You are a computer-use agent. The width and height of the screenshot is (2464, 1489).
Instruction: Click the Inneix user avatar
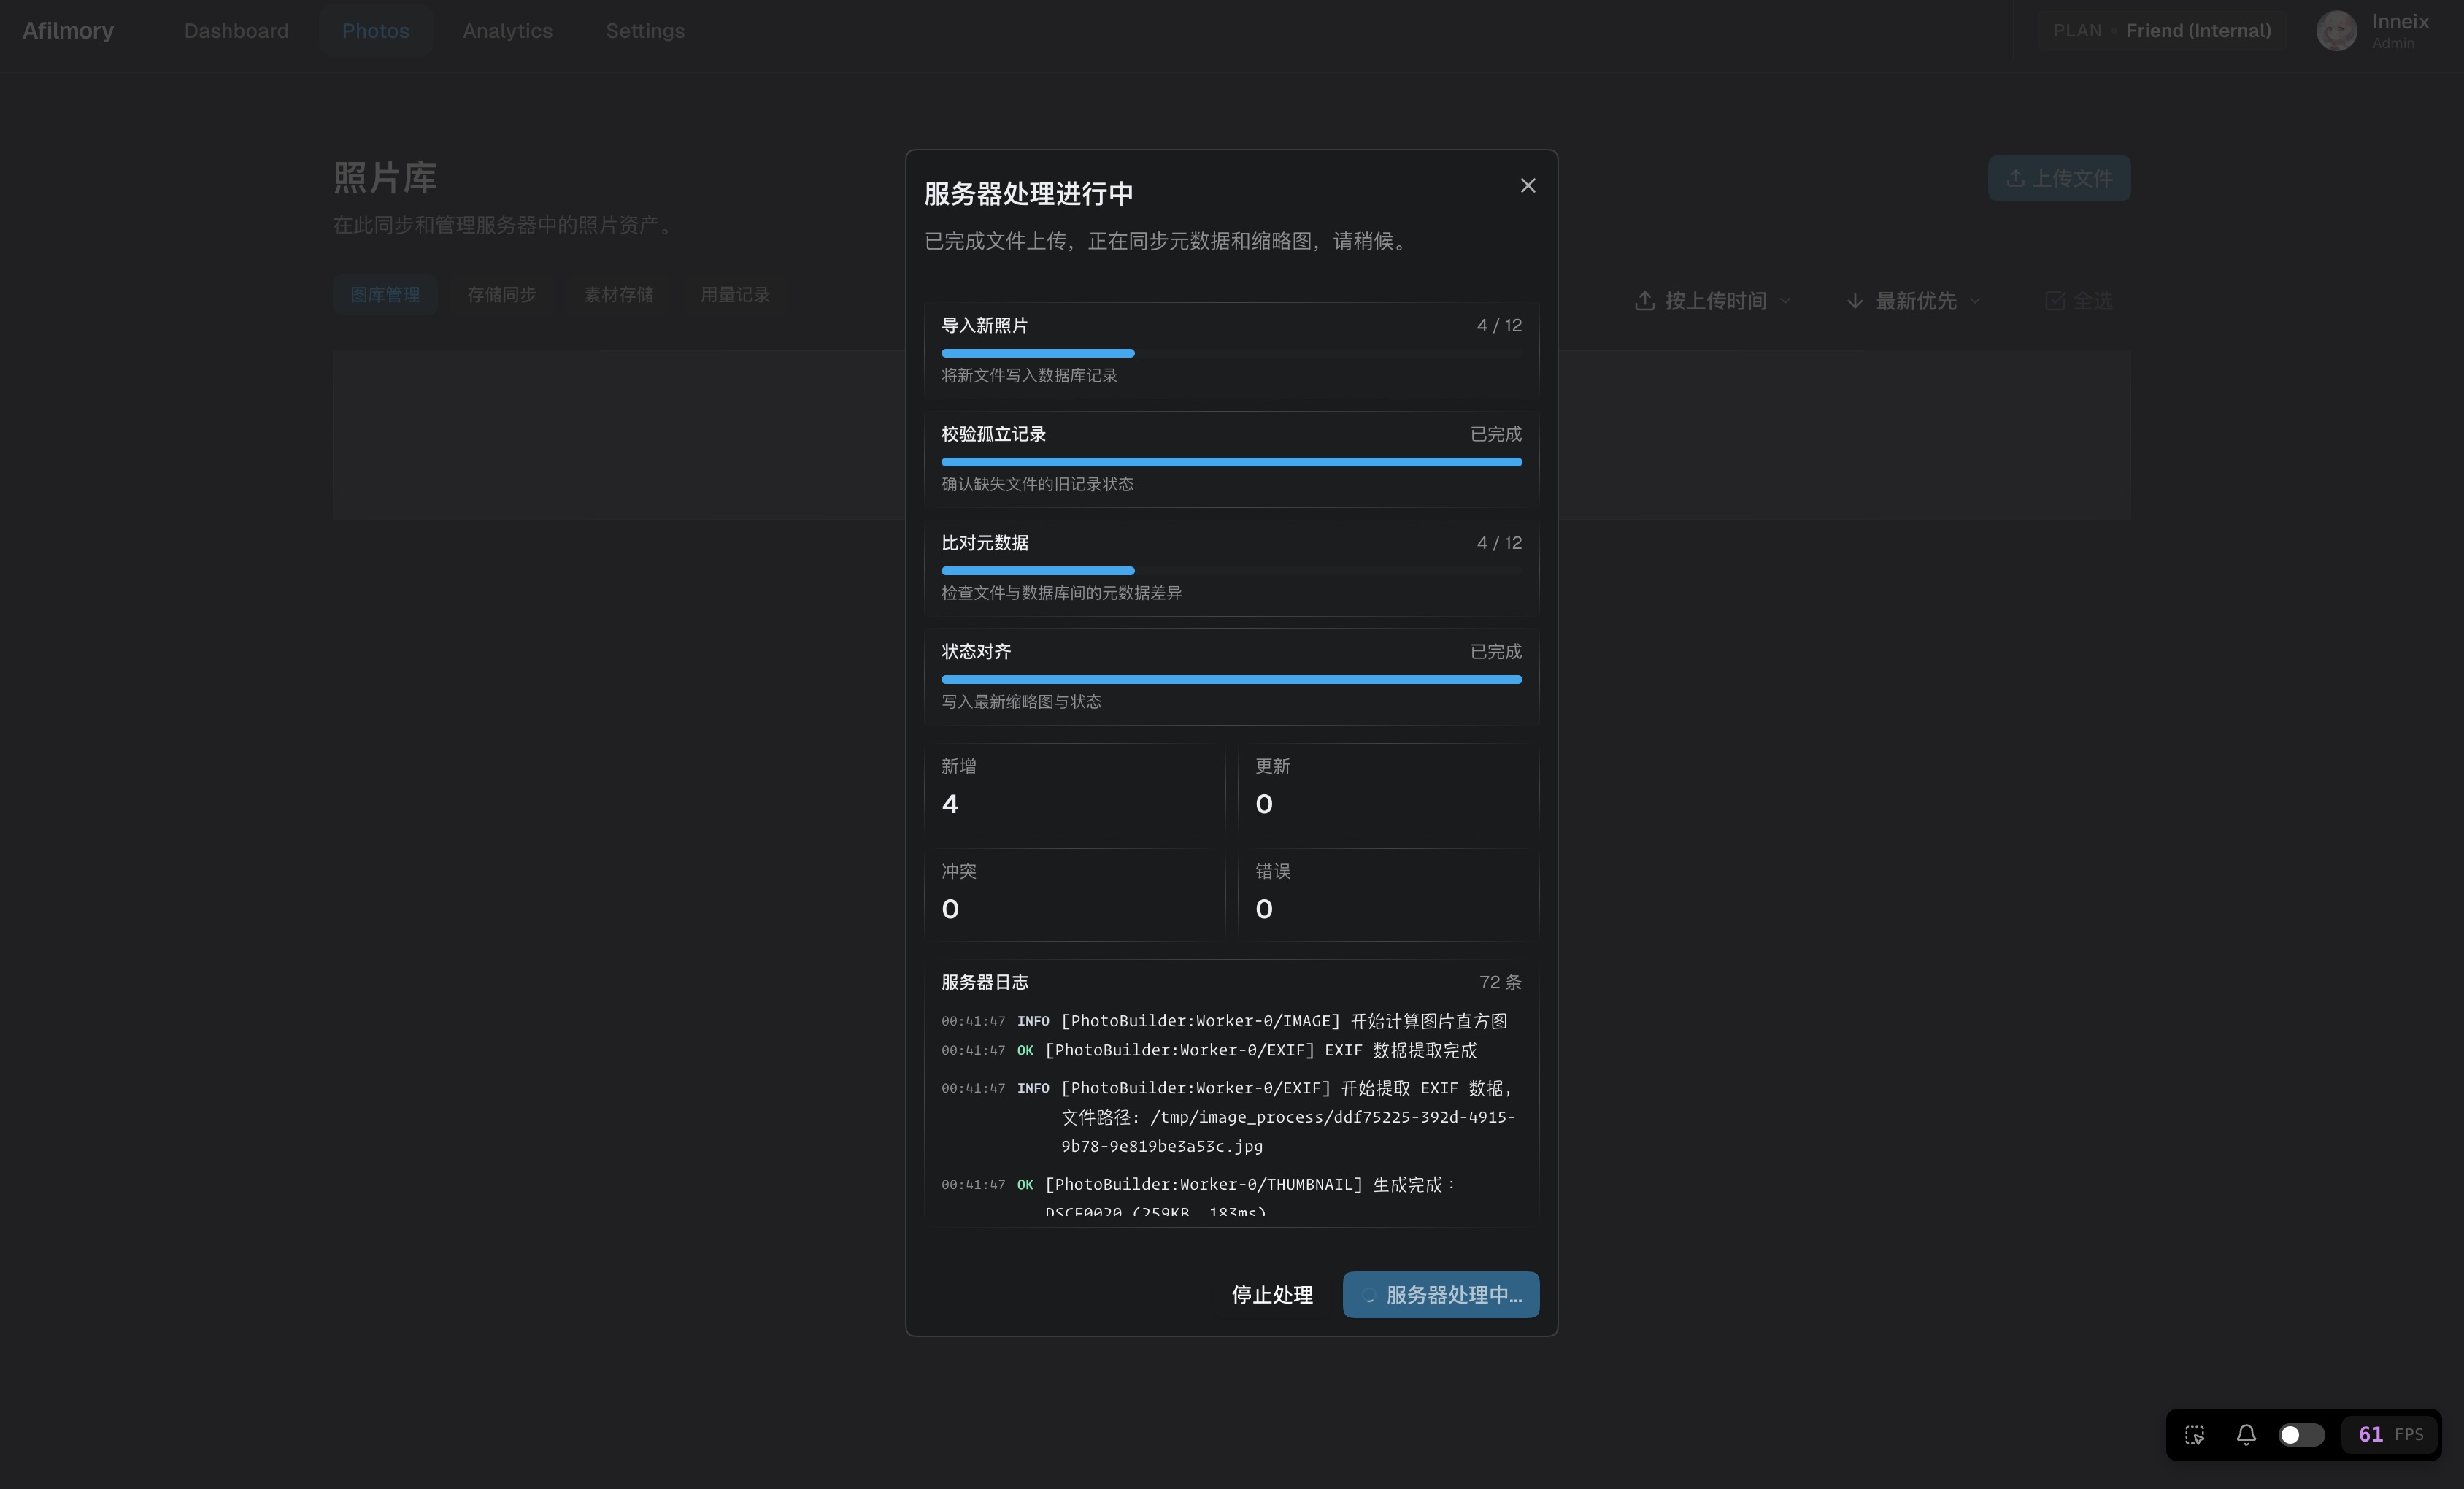pos(2336,31)
